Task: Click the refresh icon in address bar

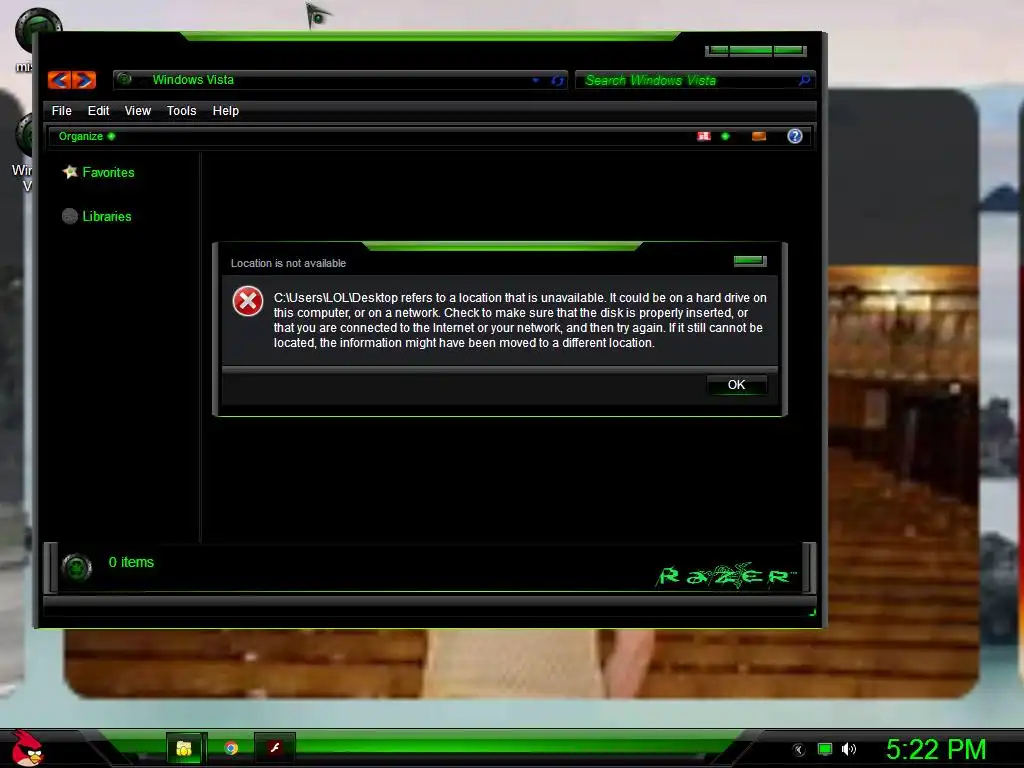Action: (x=557, y=80)
